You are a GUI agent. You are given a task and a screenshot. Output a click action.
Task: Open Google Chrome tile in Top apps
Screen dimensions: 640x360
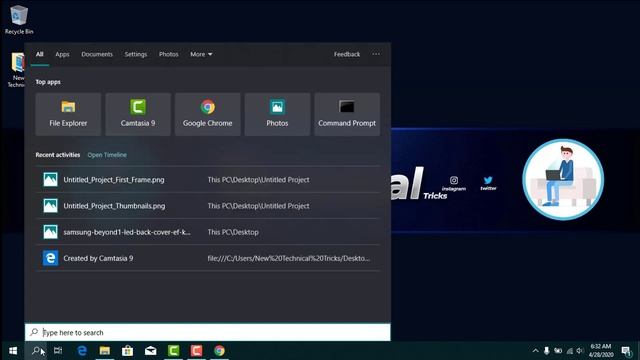tap(207, 114)
